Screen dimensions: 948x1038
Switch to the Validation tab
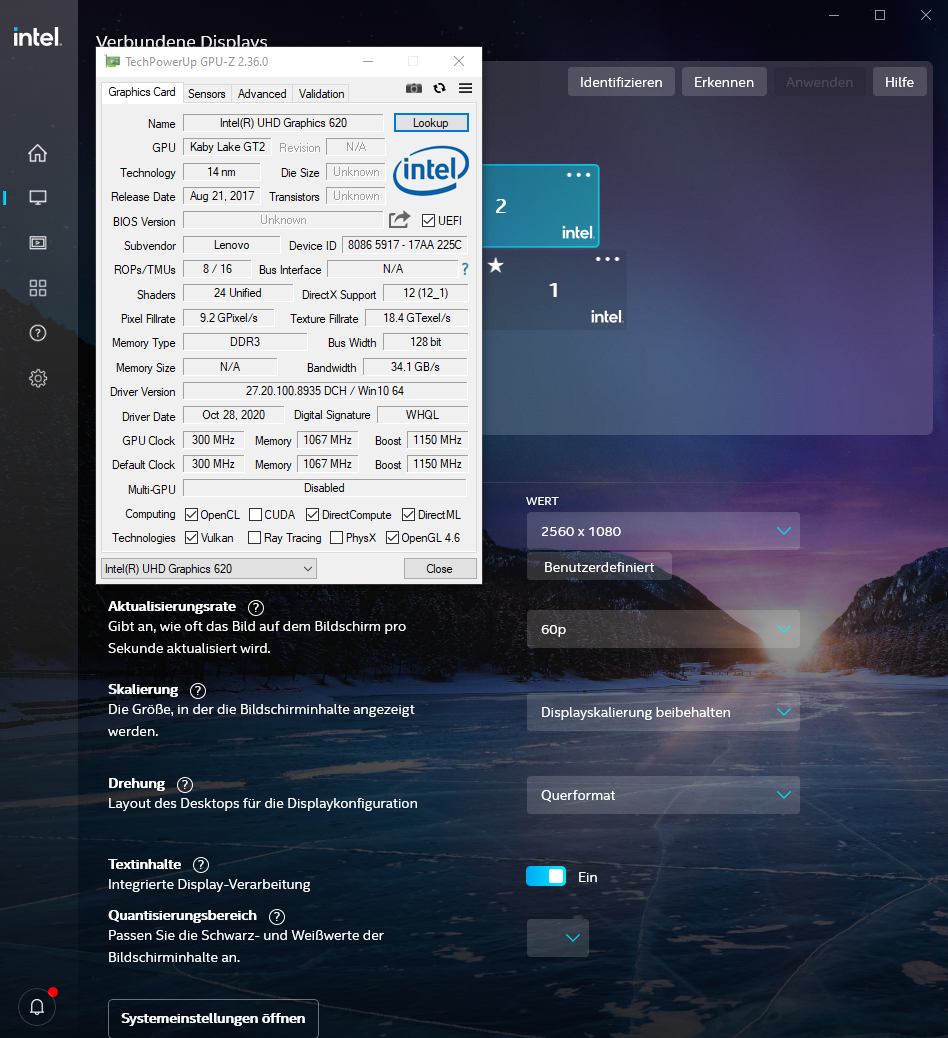coord(321,94)
